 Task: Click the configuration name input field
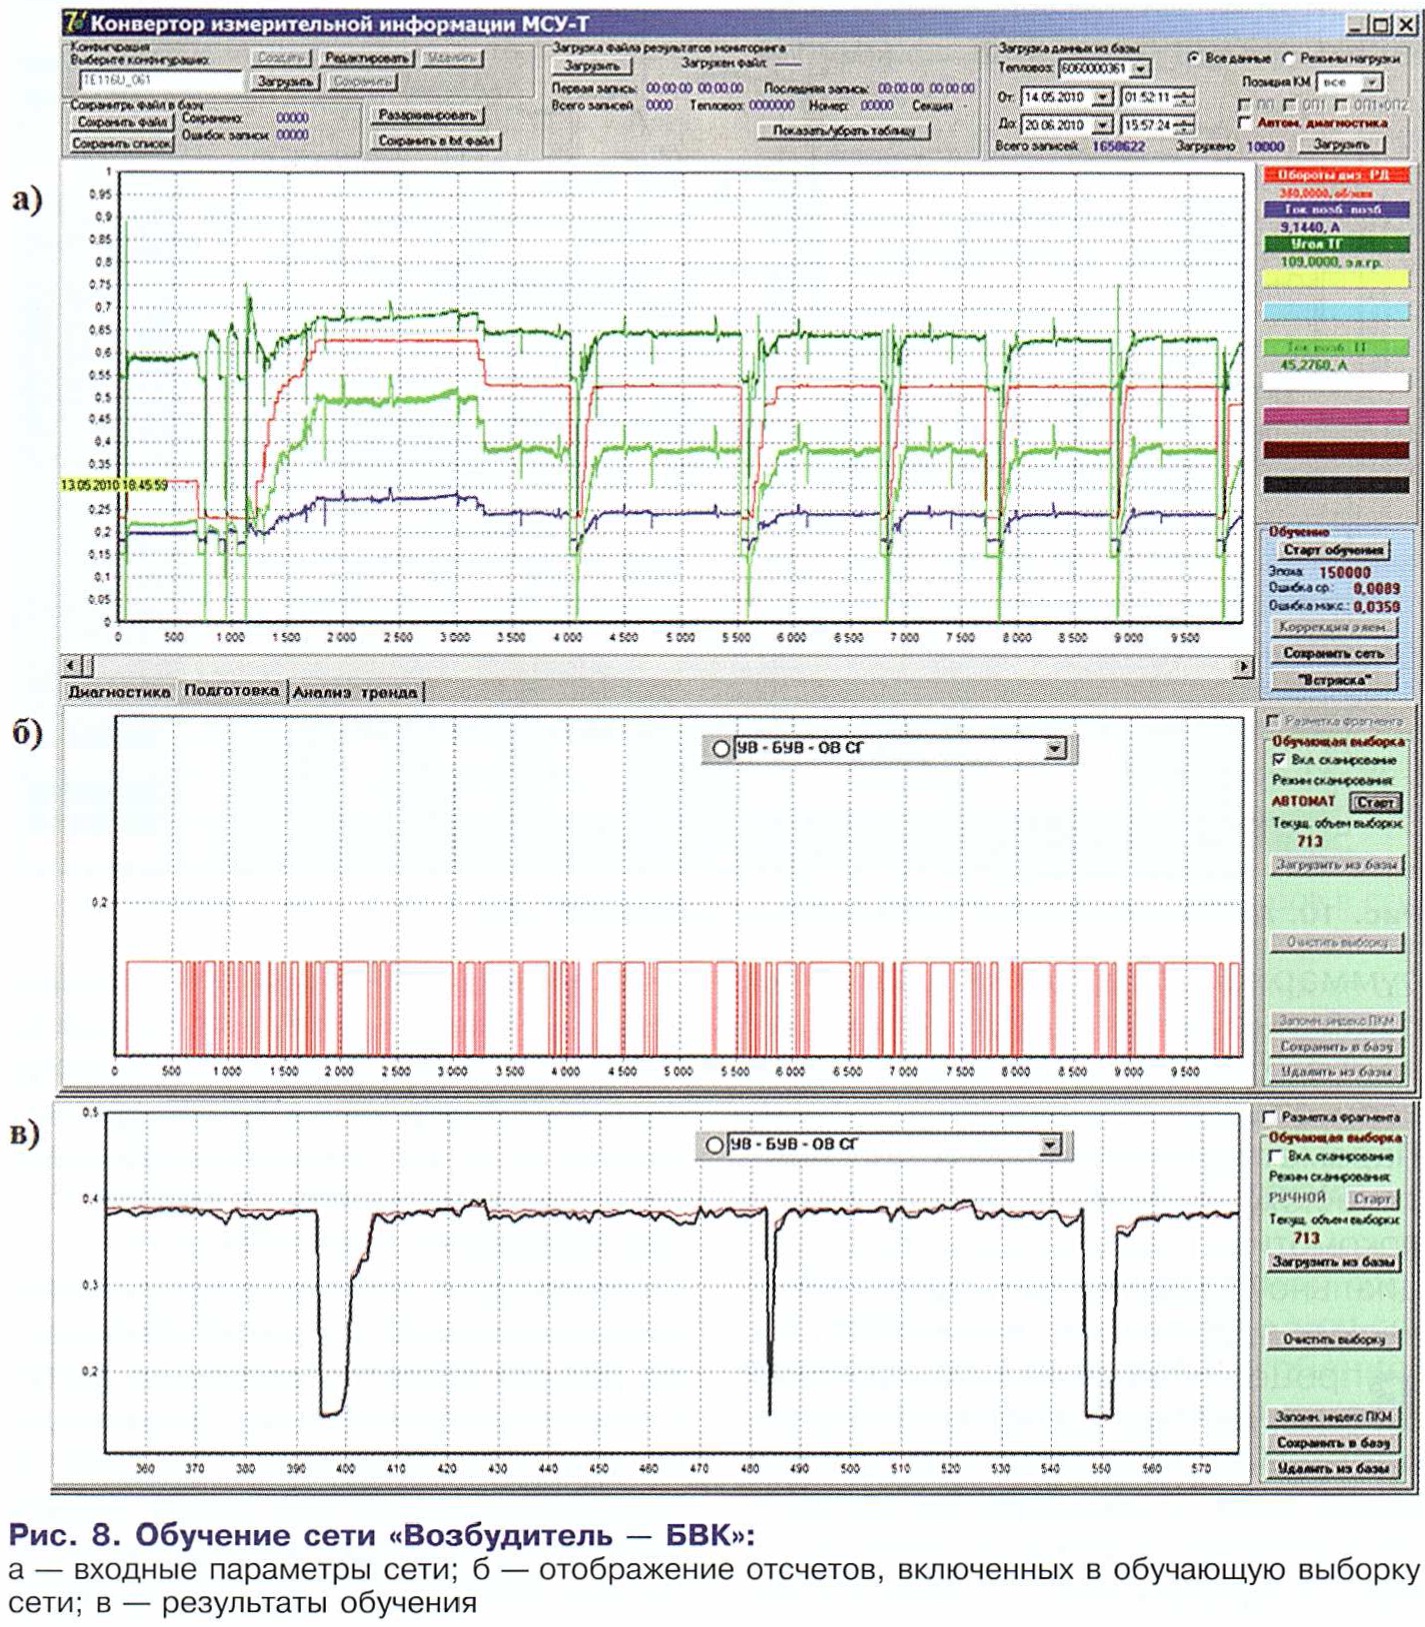pos(160,81)
